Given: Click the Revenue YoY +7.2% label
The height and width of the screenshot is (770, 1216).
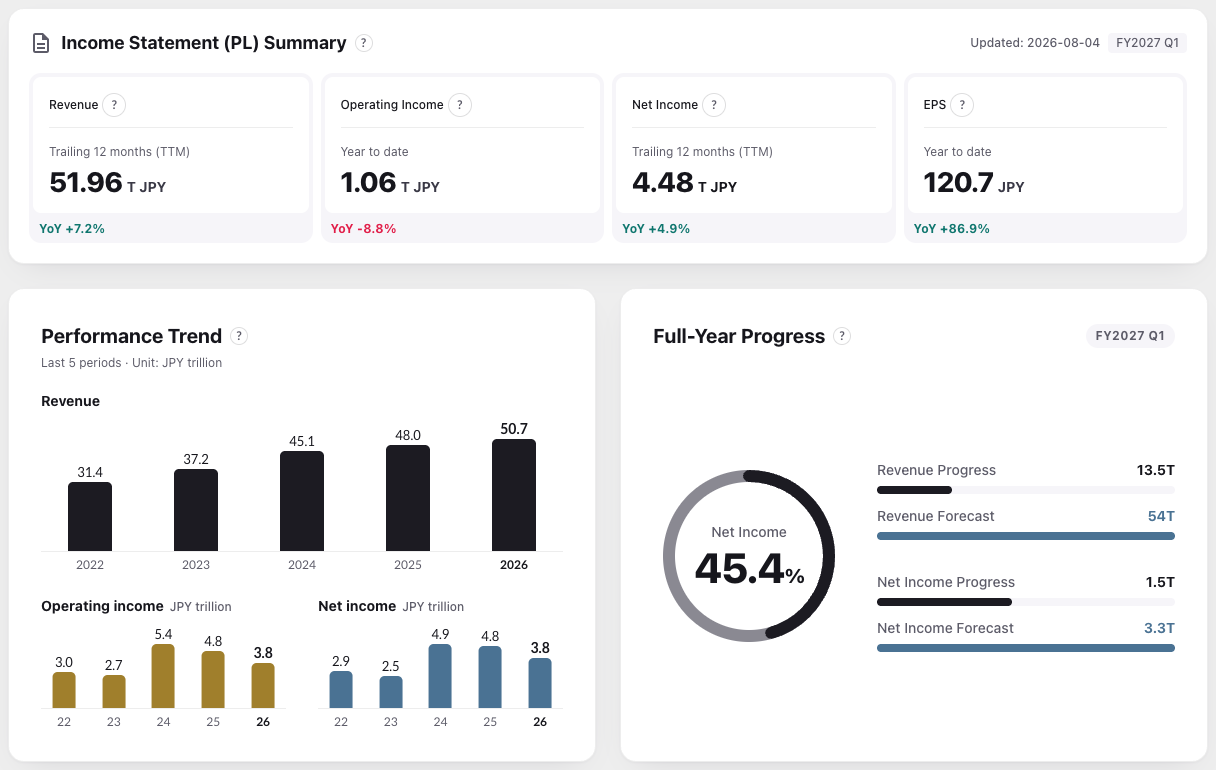Looking at the screenshot, I should [72, 229].
